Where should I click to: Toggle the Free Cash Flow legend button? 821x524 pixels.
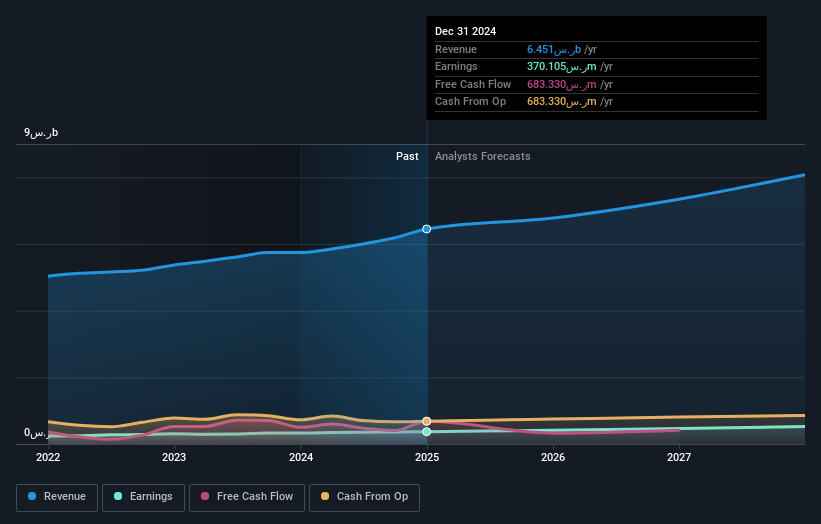247,497
